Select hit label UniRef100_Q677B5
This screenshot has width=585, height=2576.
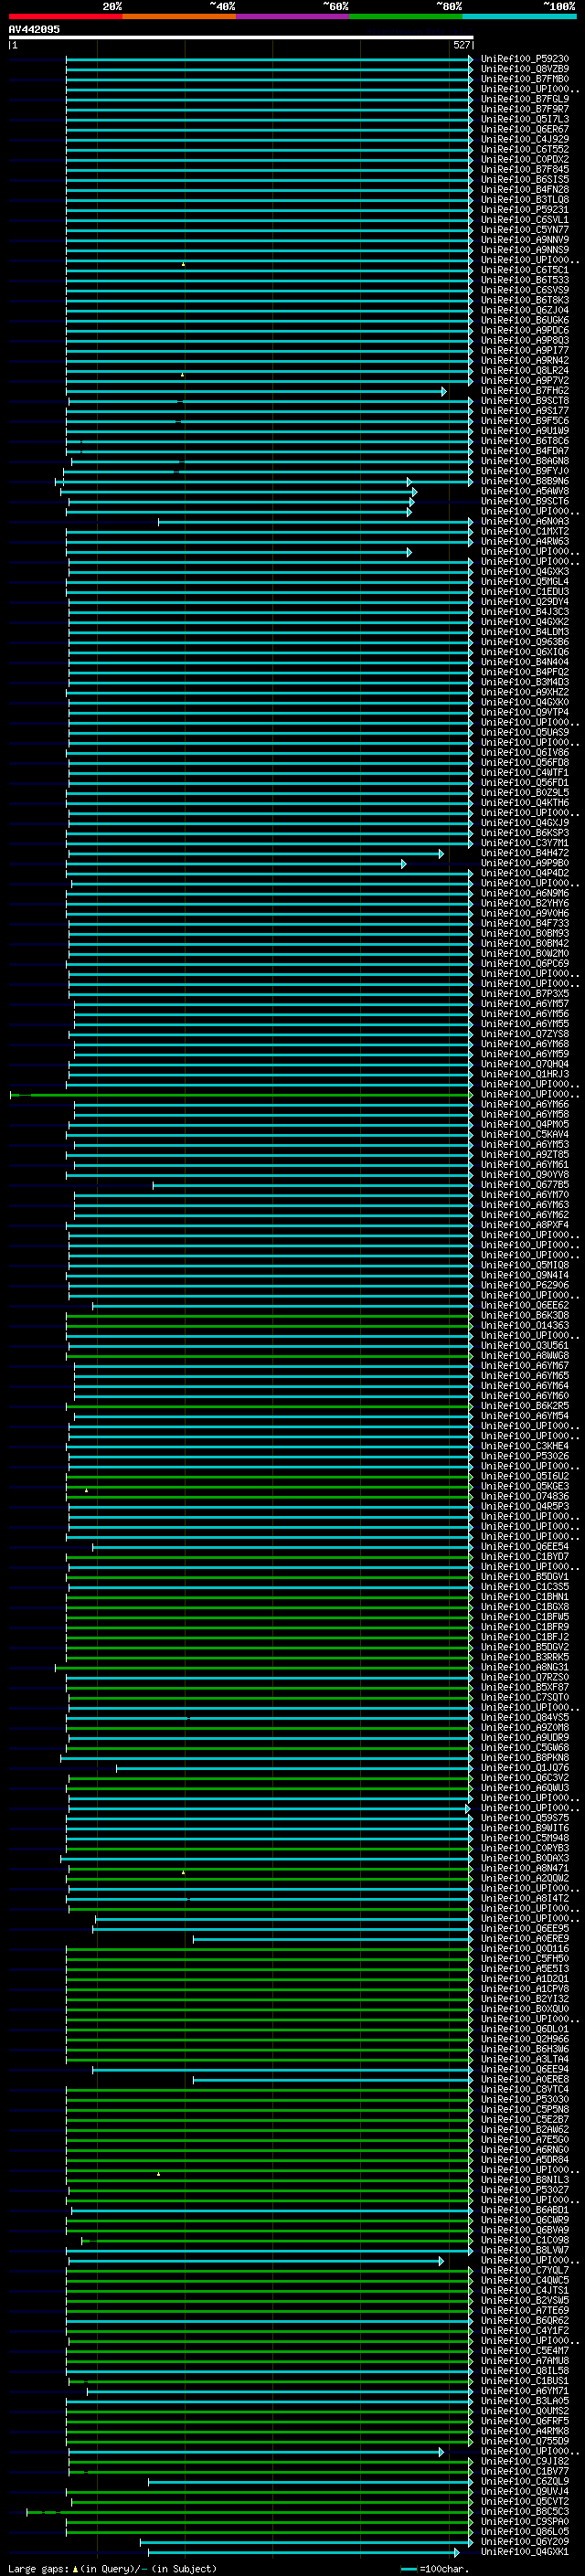point(524,1185)
